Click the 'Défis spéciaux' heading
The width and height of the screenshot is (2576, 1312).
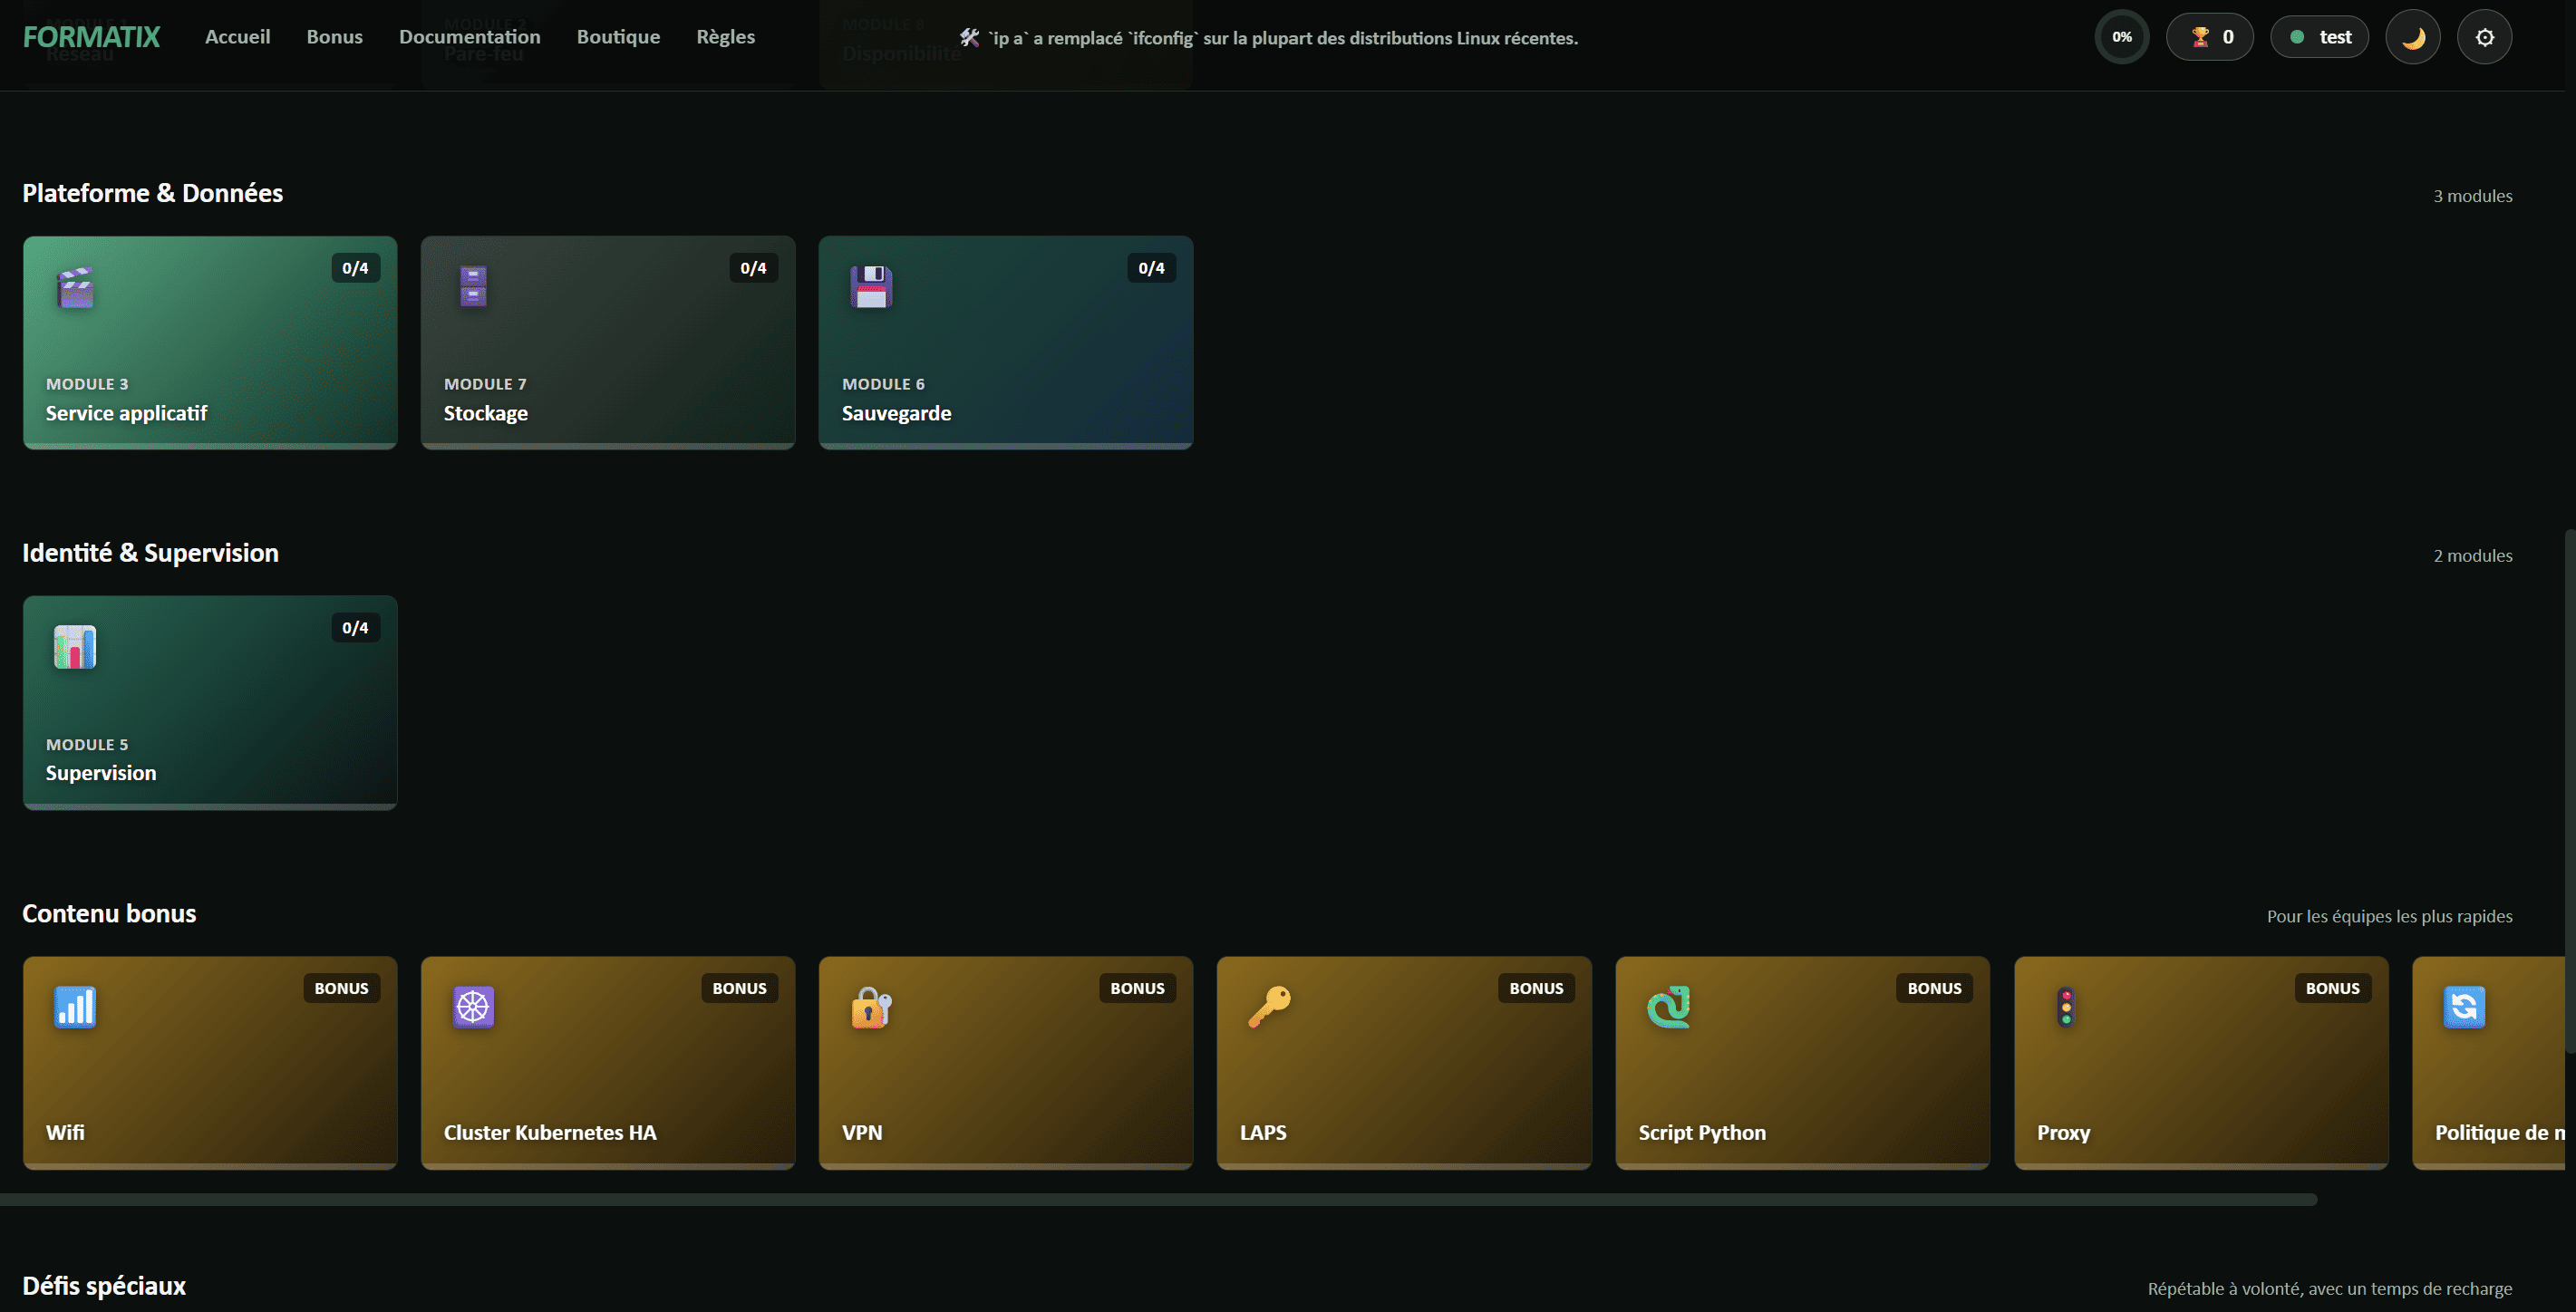104,1286
